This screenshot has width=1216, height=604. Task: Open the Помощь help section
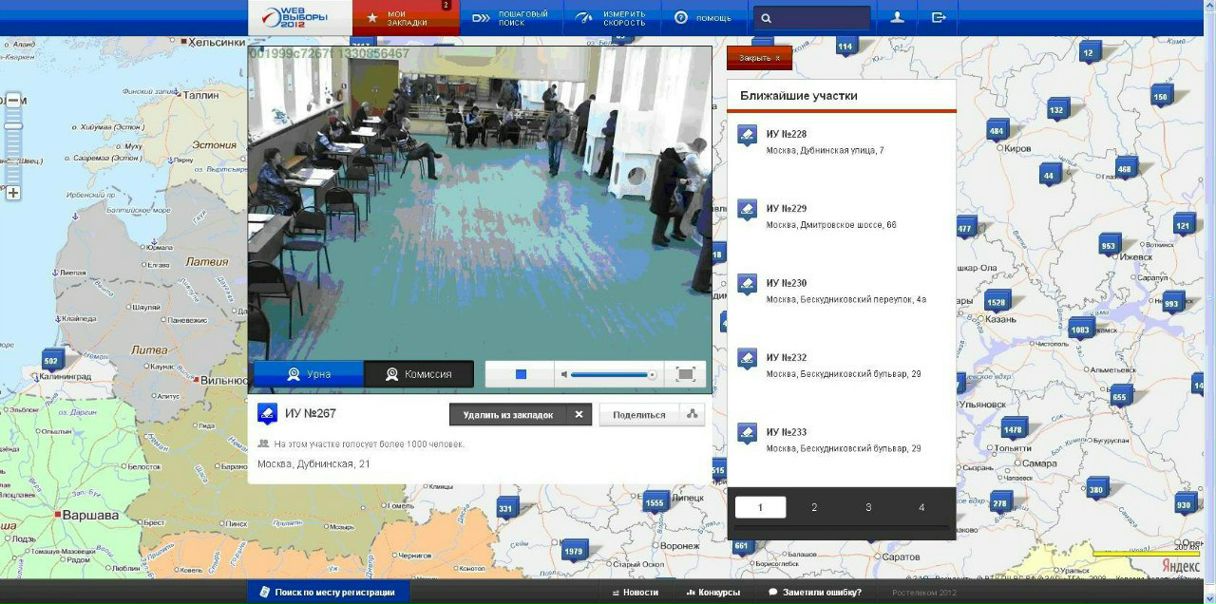tap(703, 18)
